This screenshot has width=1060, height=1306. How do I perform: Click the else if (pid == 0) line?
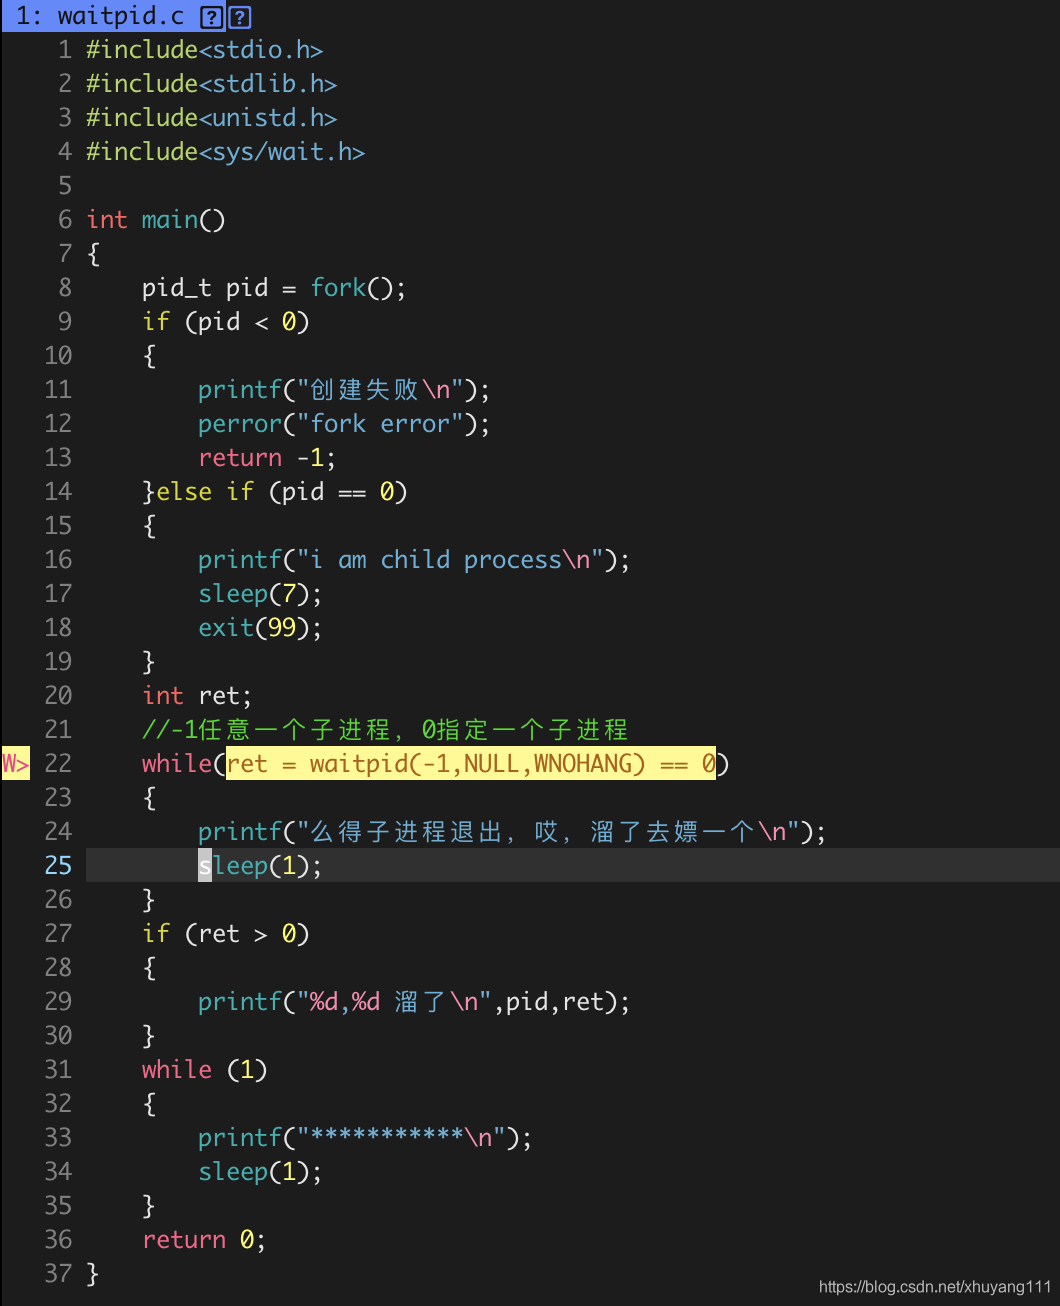pos(275,492)
